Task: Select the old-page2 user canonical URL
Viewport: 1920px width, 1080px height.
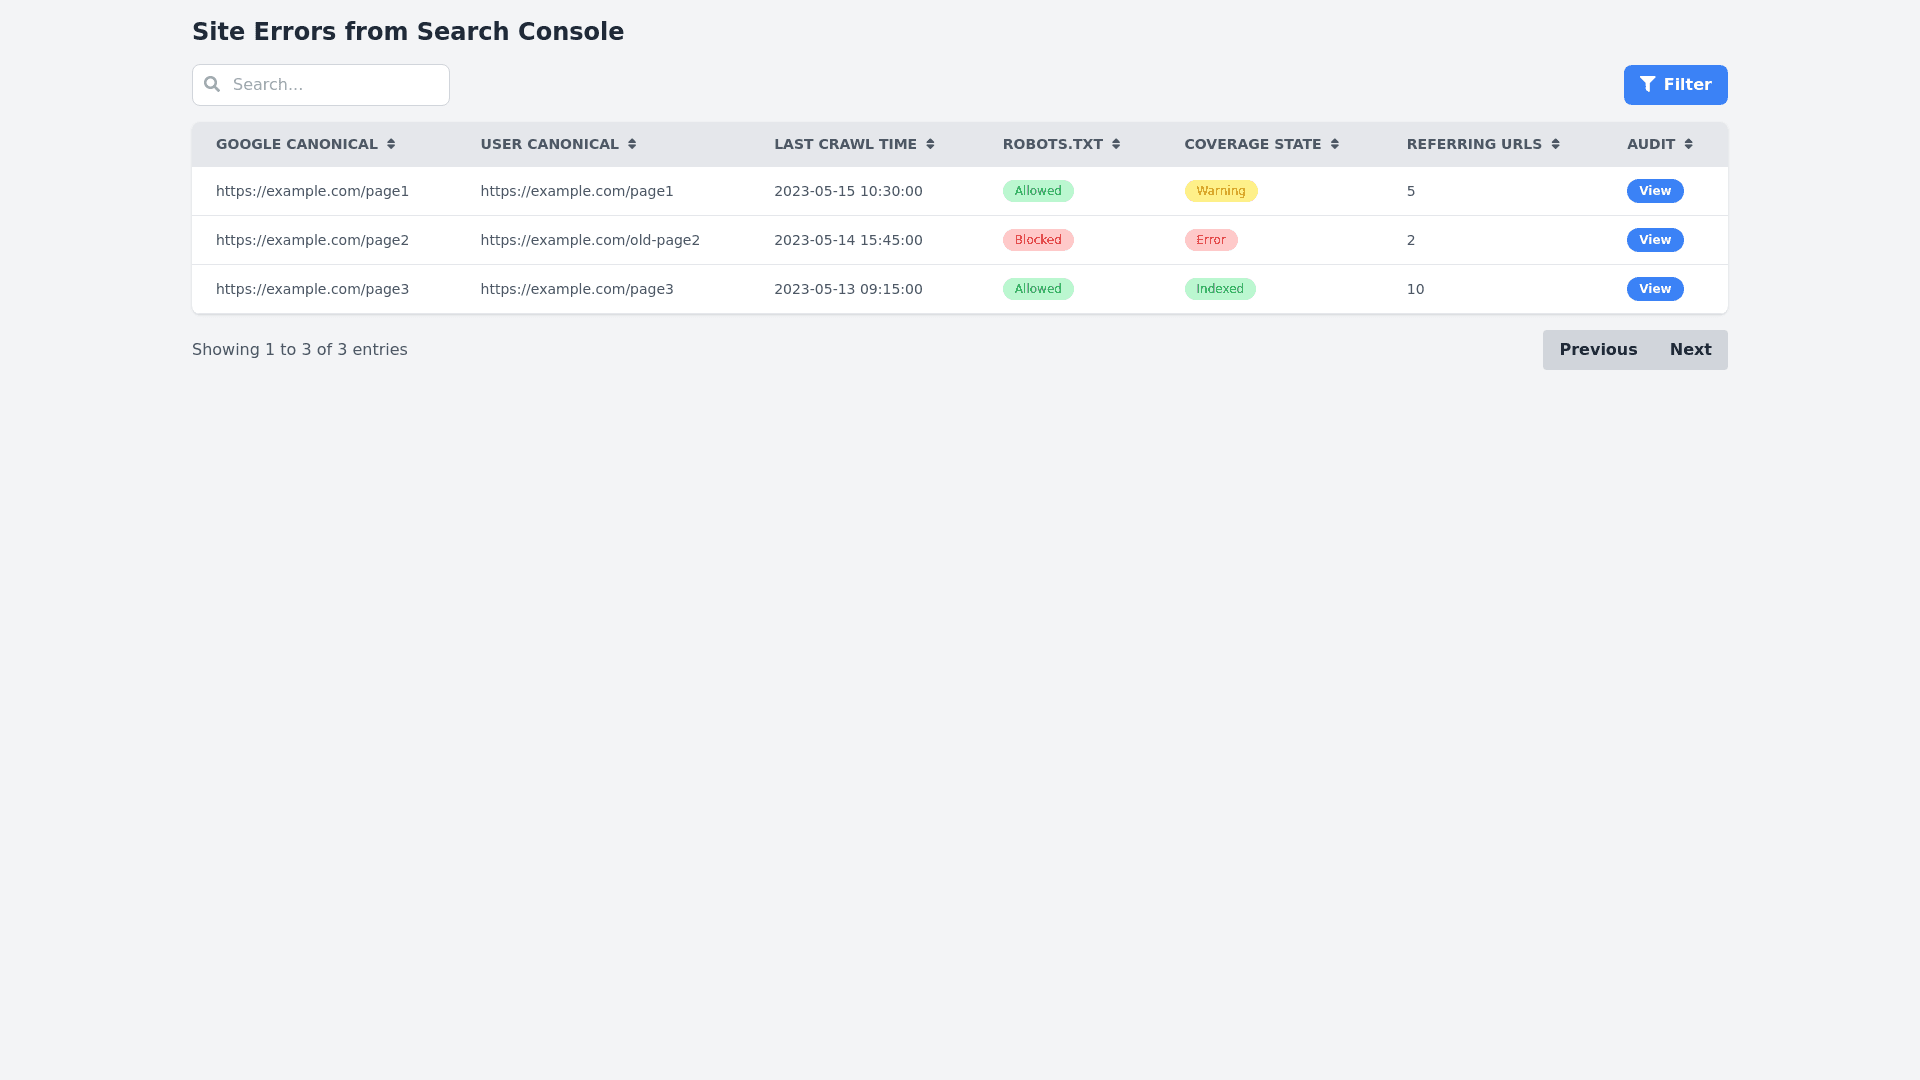Action: (590, 240)
